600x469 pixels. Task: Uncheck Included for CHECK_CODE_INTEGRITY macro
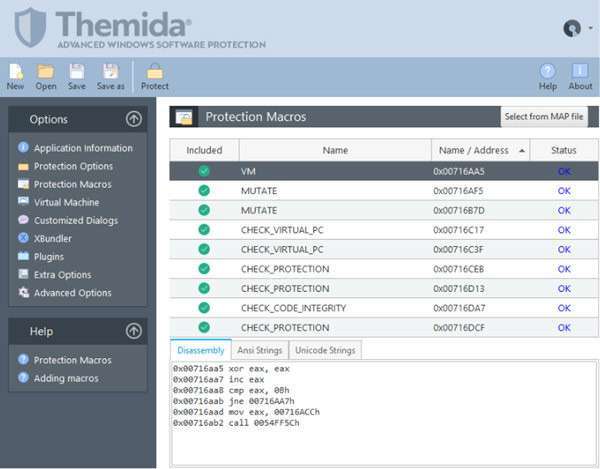click(204, 308)
